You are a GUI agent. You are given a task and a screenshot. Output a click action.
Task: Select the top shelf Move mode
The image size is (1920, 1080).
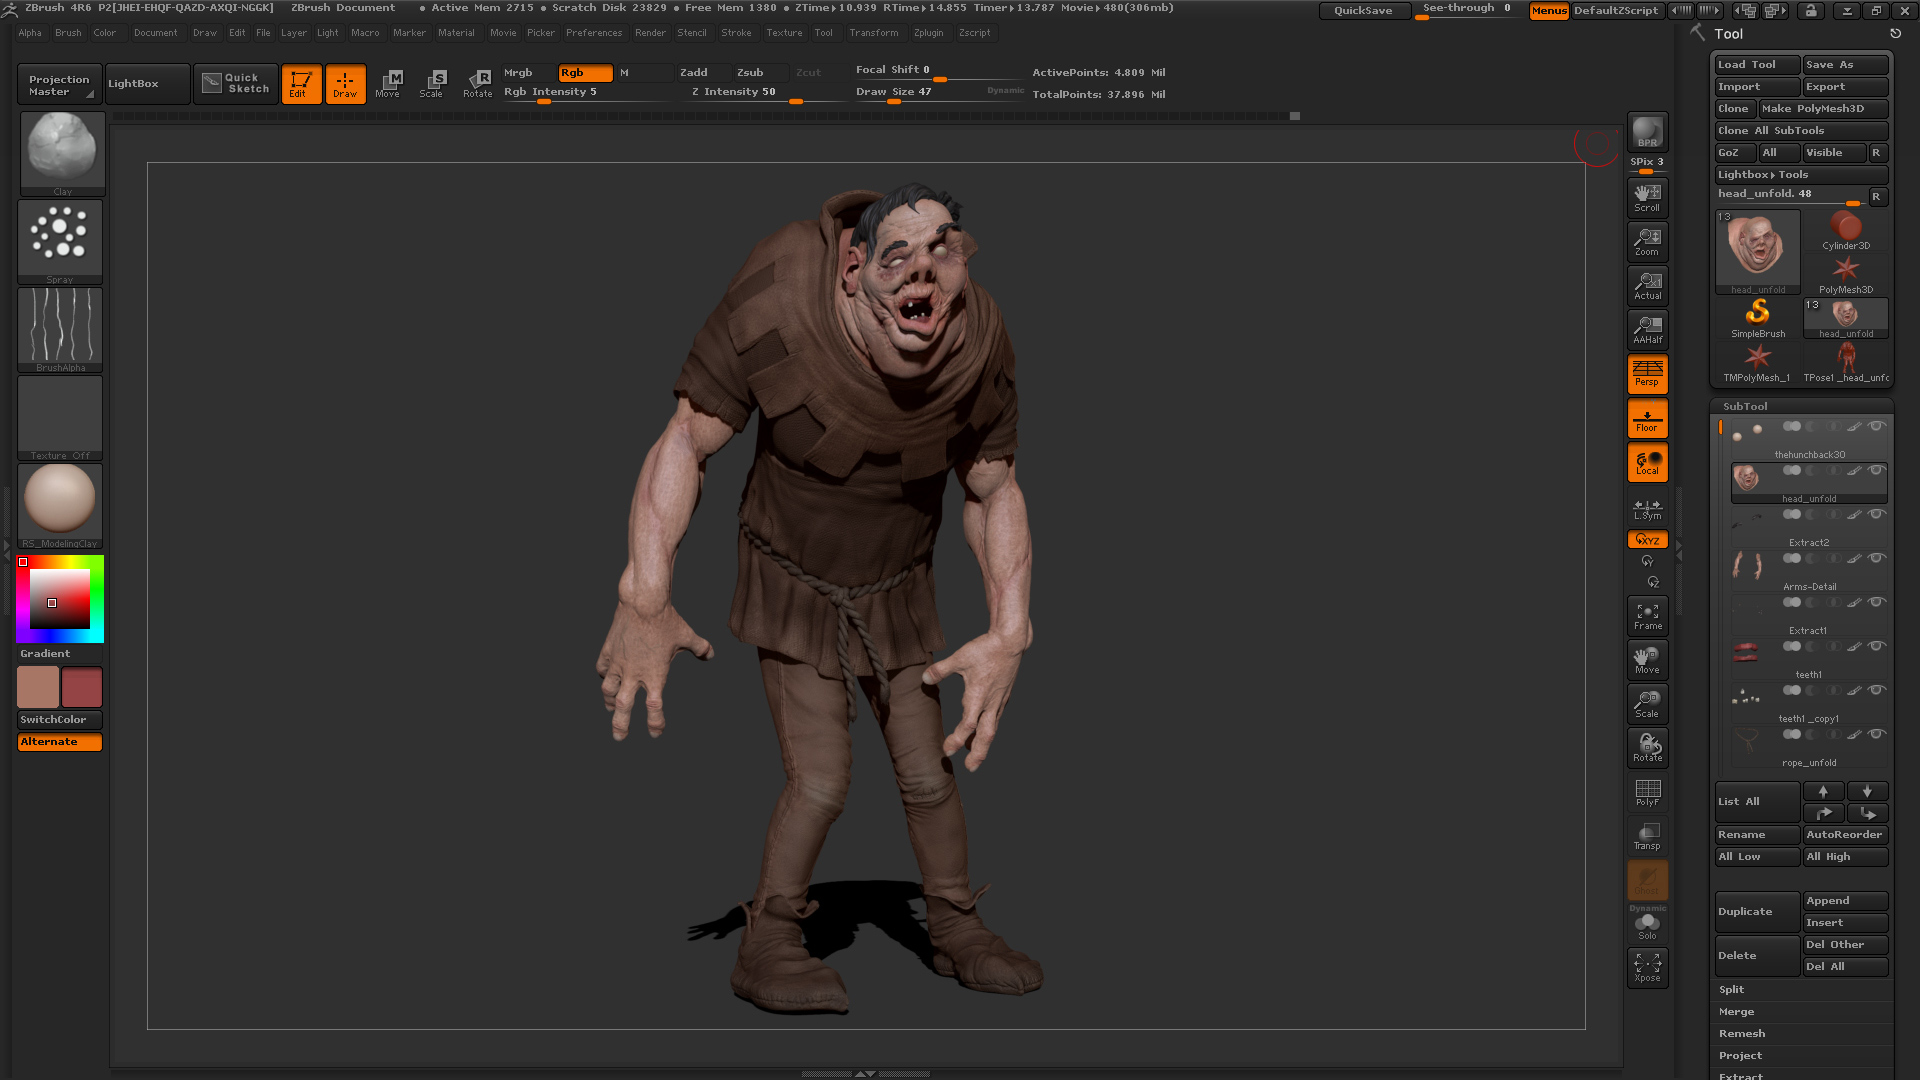[388, 84]
